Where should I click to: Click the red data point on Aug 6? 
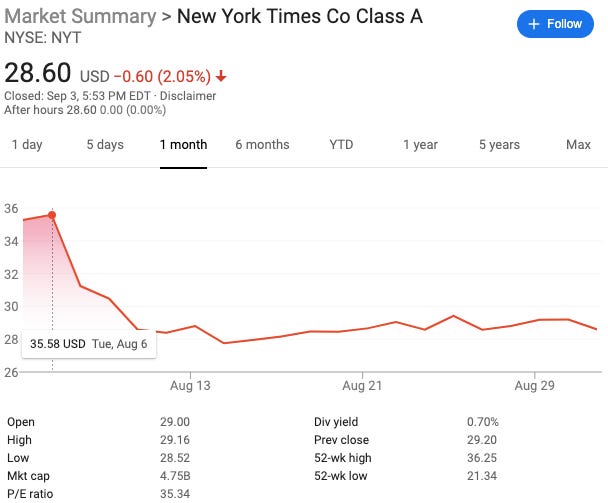[x=52, y=215]
